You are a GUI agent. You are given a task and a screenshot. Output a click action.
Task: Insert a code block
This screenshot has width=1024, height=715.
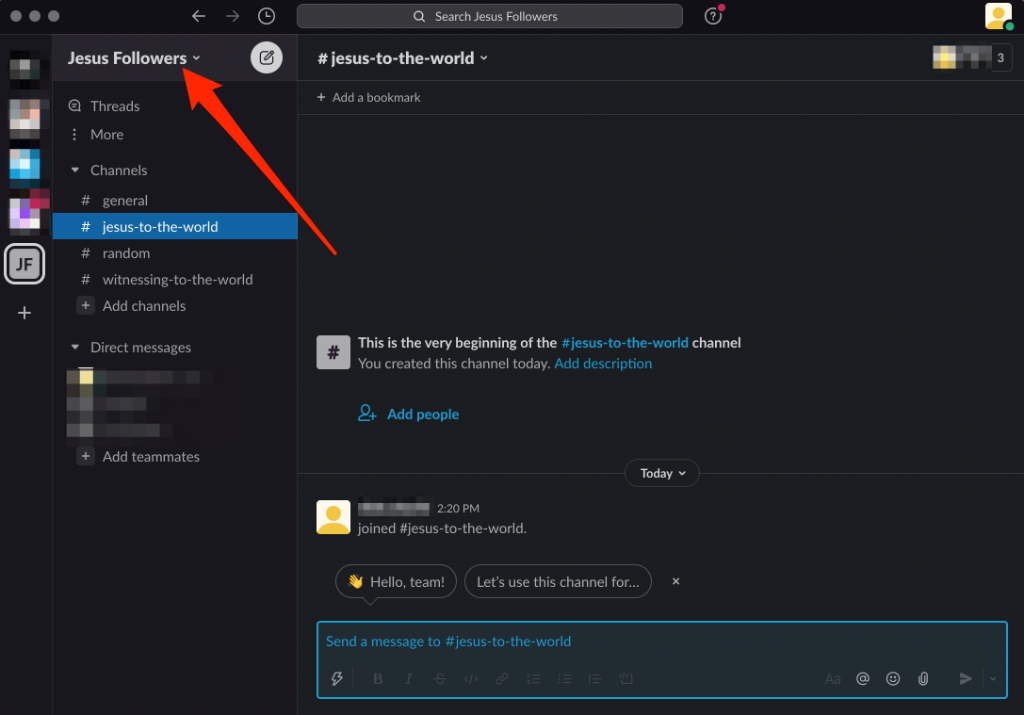coord(626,678)
